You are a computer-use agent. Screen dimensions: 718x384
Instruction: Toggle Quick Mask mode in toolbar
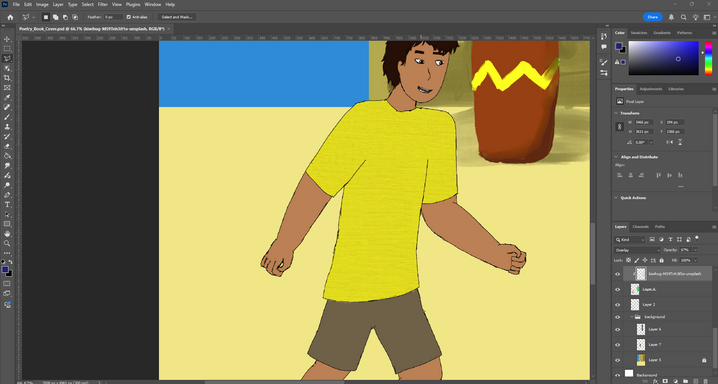(x=7, y=284)
